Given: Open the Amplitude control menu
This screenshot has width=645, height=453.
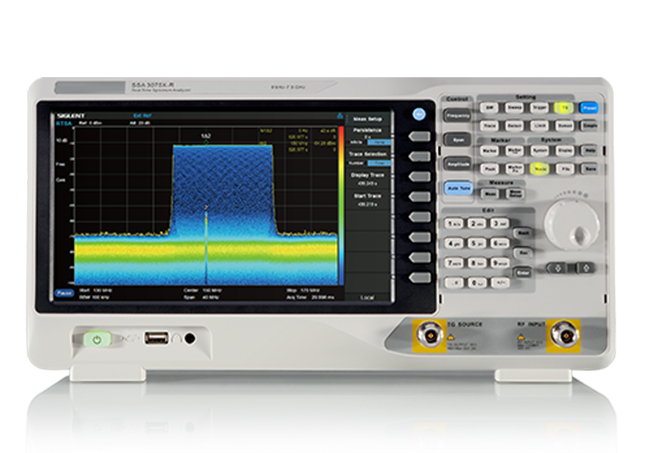Looking at the screenshot, I should [x=456, y=162].
